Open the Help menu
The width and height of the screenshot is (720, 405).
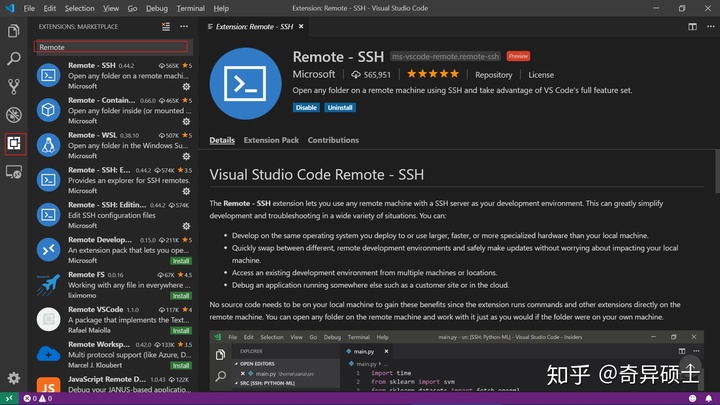[221, 8]
